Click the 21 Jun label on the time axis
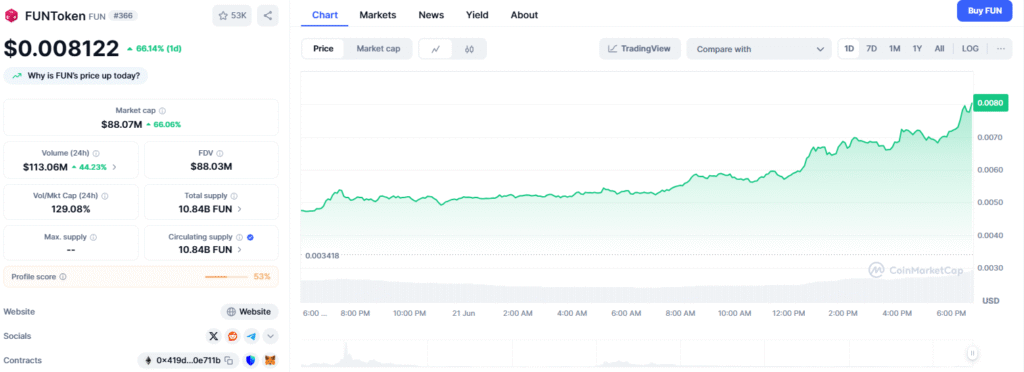The image size is (1024, 372). (463, 313)
